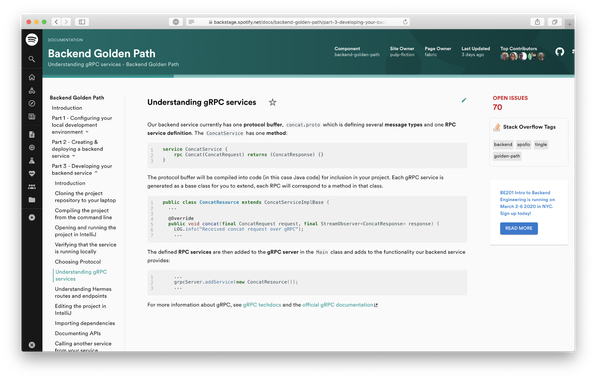Click the READ MORE button
The image size is (596, 380).
point(518,228)
